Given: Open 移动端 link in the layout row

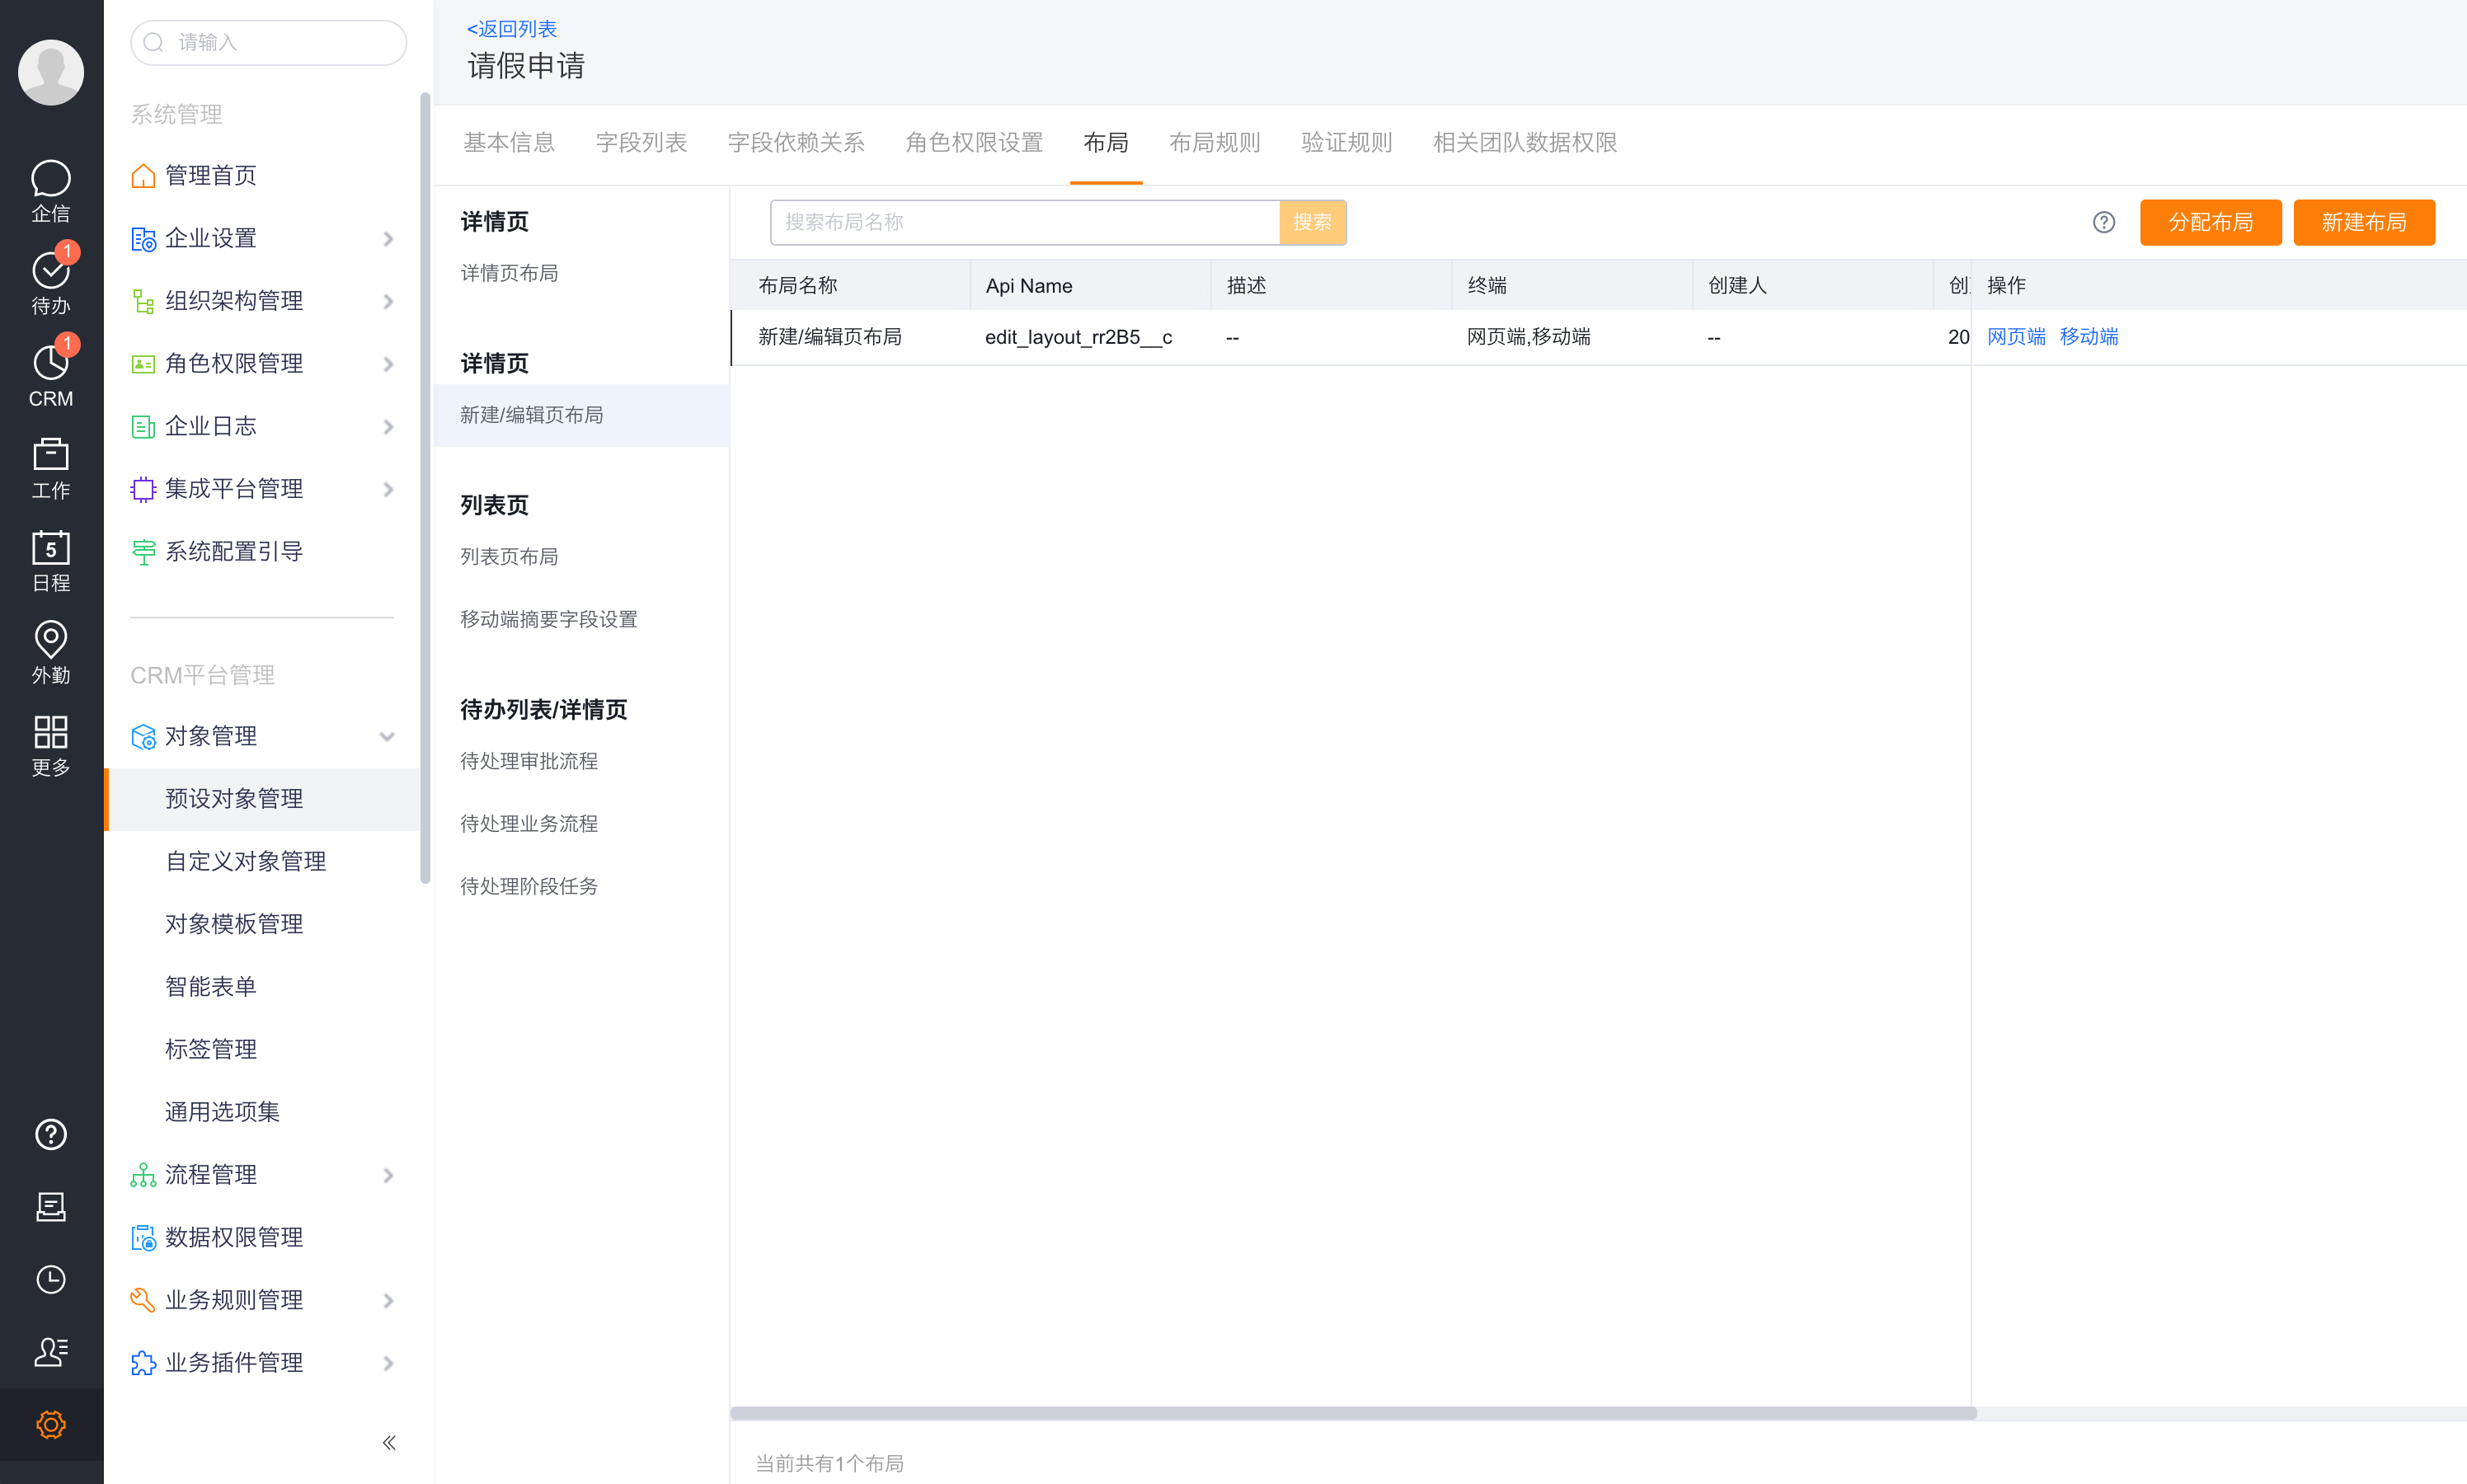Looking at the screenshot, I should click(x=2088, y=336).
